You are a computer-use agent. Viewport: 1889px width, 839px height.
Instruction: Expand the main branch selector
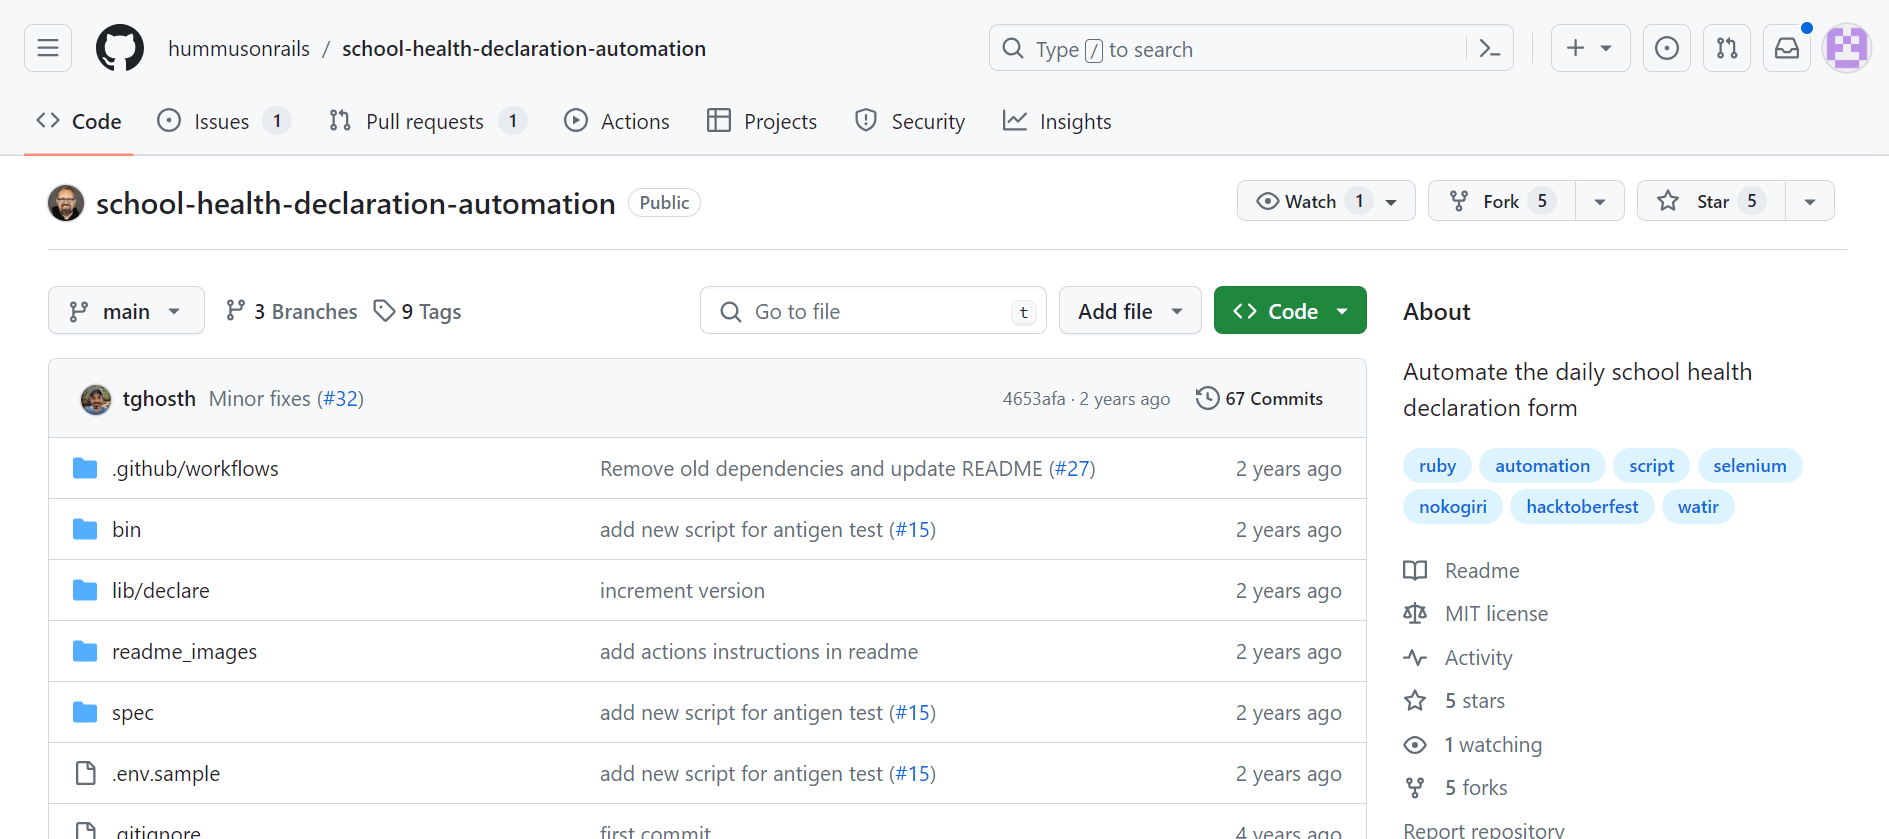click(x=126, y=311)
